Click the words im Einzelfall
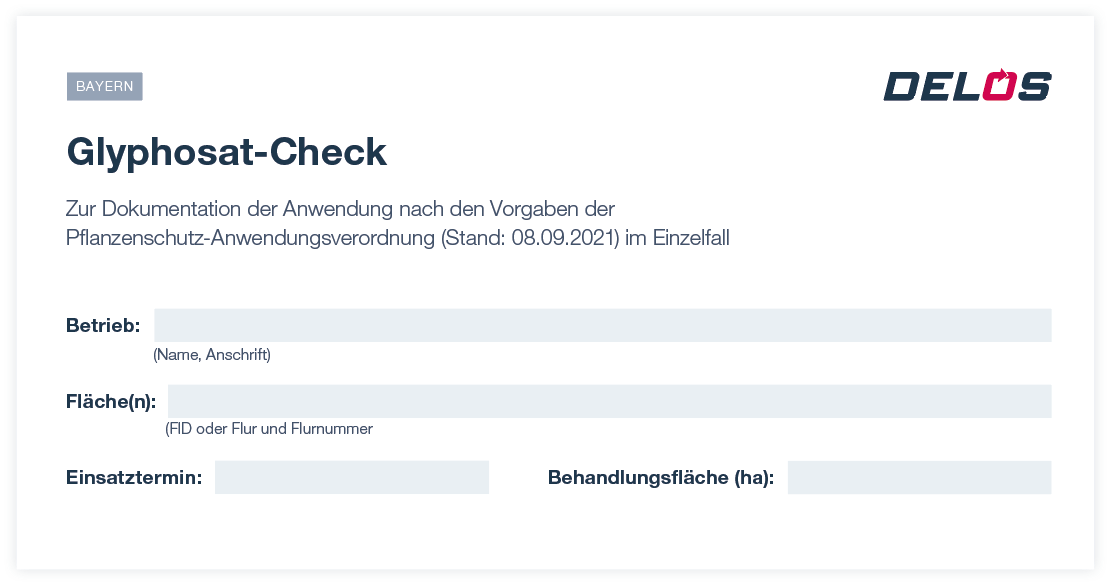Image resolution: width=1113 pixels, height=585 pixels. click(x=677, y=237)
